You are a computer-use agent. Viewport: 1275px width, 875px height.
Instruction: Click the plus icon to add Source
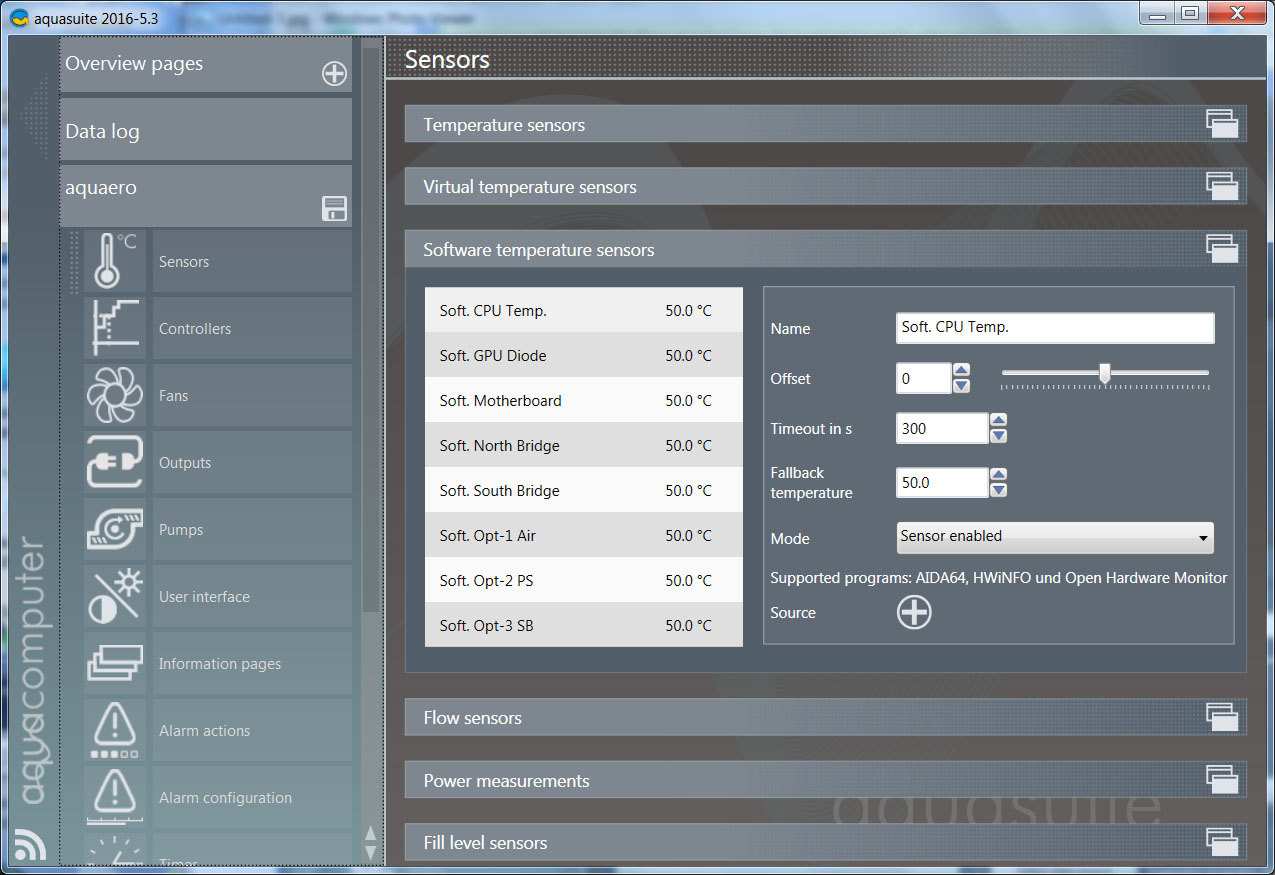(x=914, y=613)
